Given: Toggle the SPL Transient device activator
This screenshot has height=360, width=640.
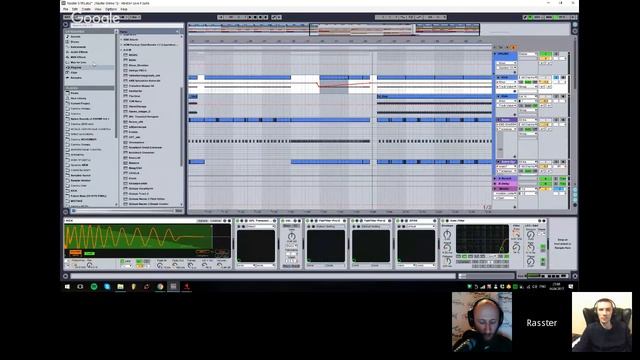Looking at the screenshot, I should pyautogui.click(x=239, y=221).
